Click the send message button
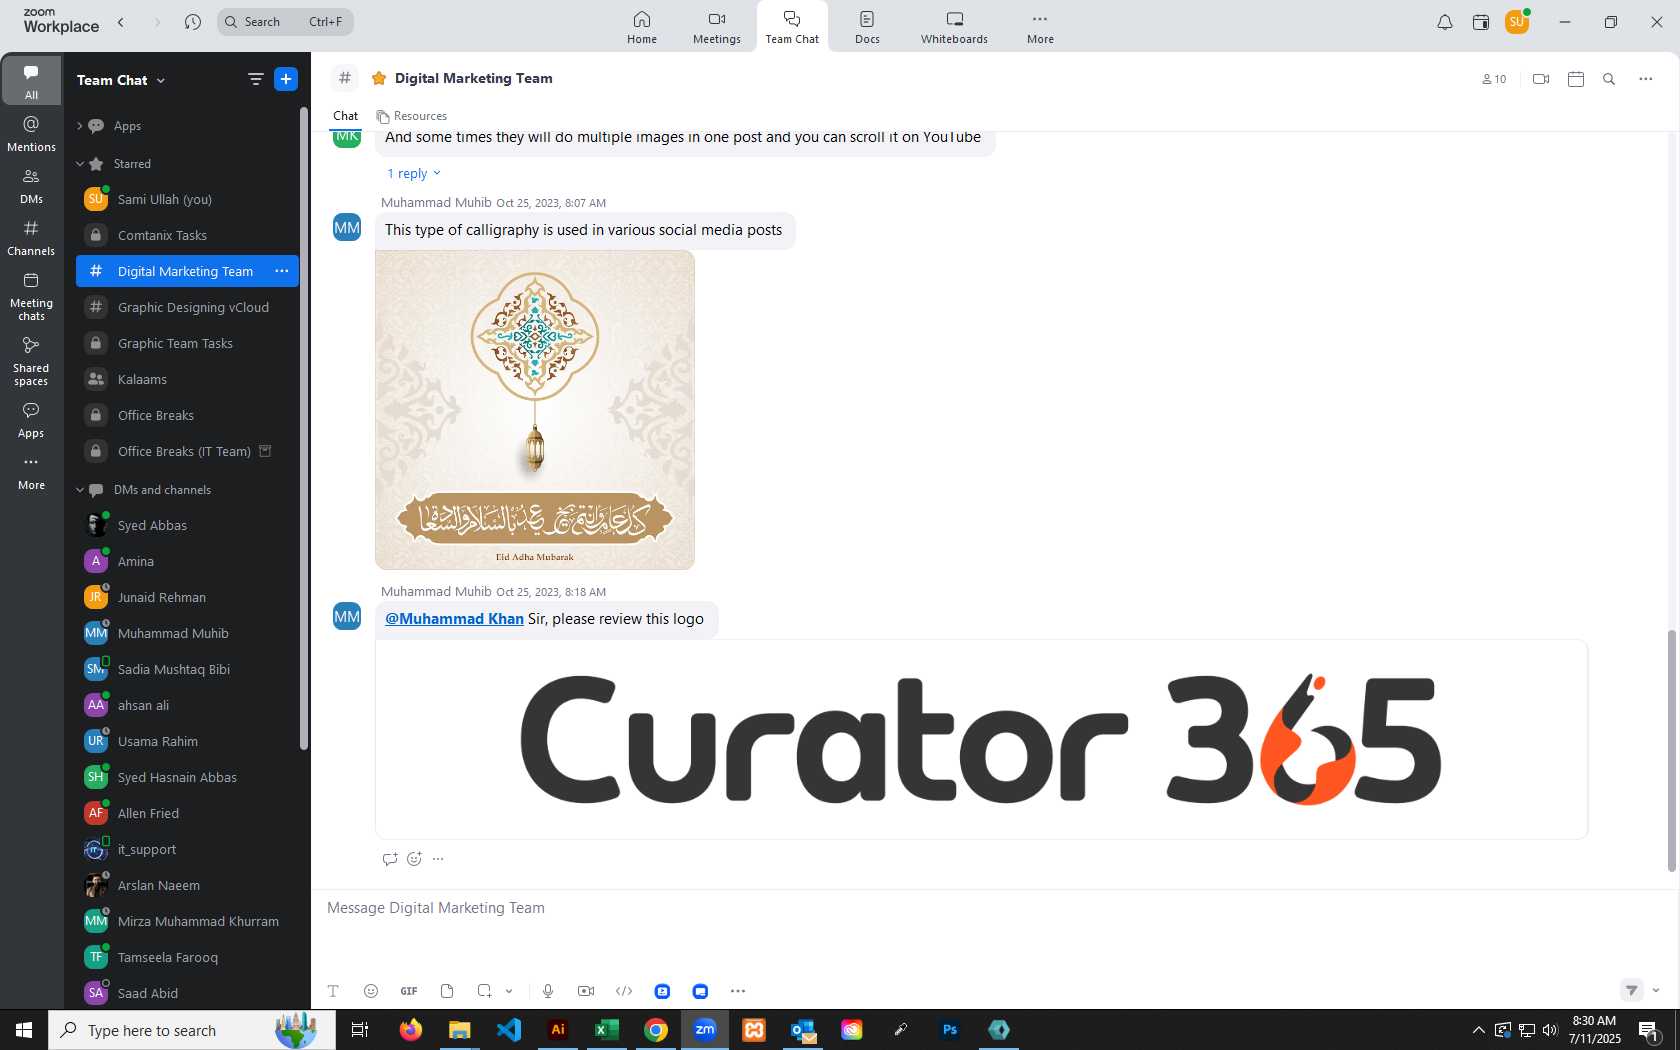 [x=1631, y=991]
